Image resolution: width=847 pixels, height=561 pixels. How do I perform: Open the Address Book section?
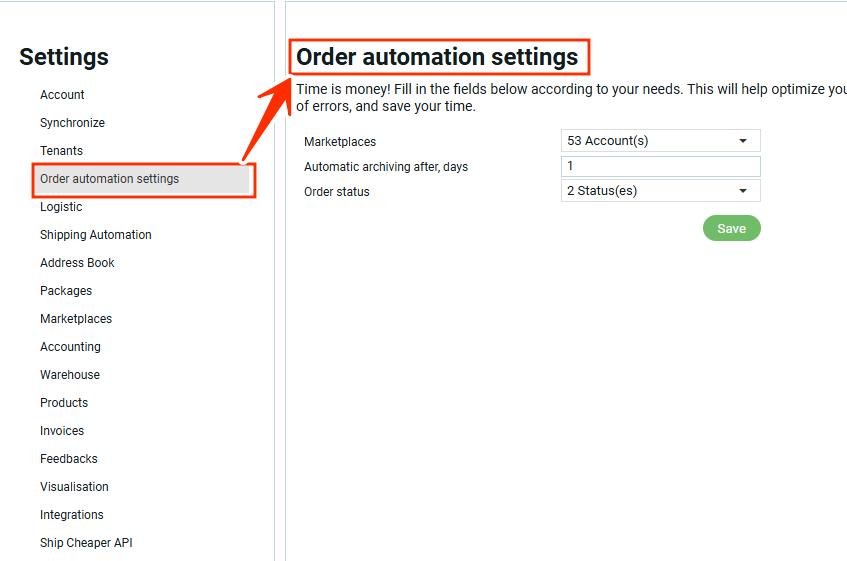click(77, 263)
